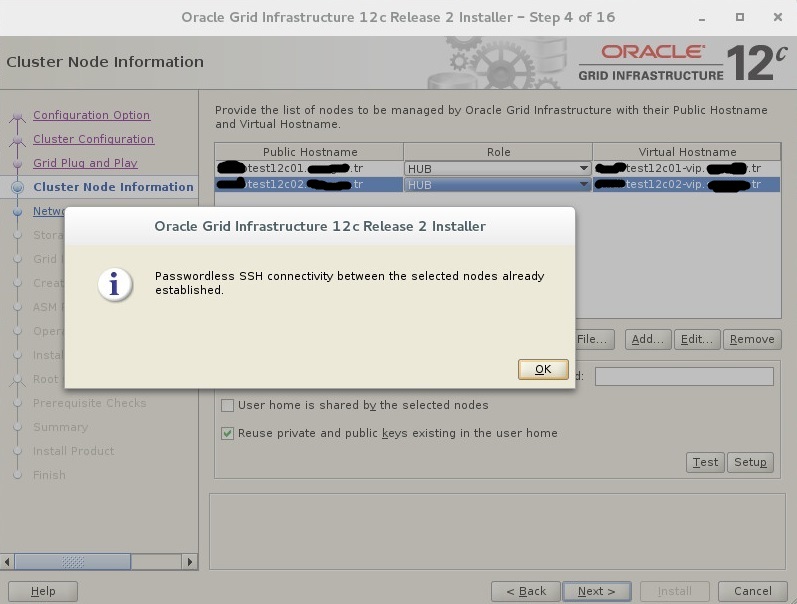Open the Configuration Option step link
This screenshot has width=797, height=604.
[x=91, y=115]
